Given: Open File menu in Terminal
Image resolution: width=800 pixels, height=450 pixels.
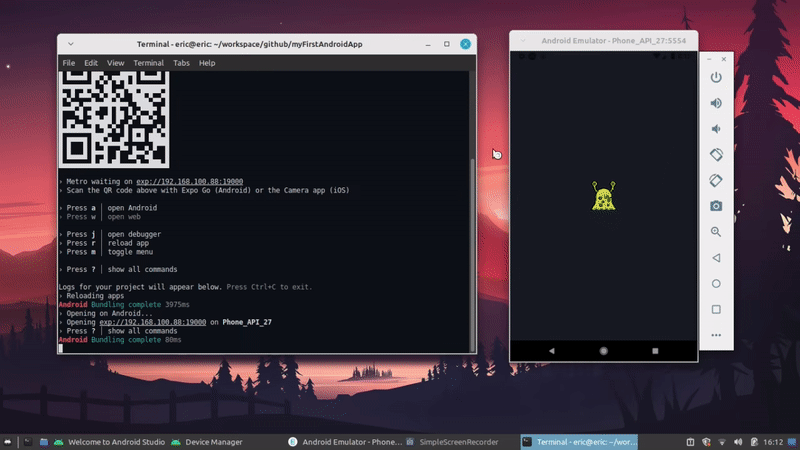Looking at the screenshot, I should [68, 63].
